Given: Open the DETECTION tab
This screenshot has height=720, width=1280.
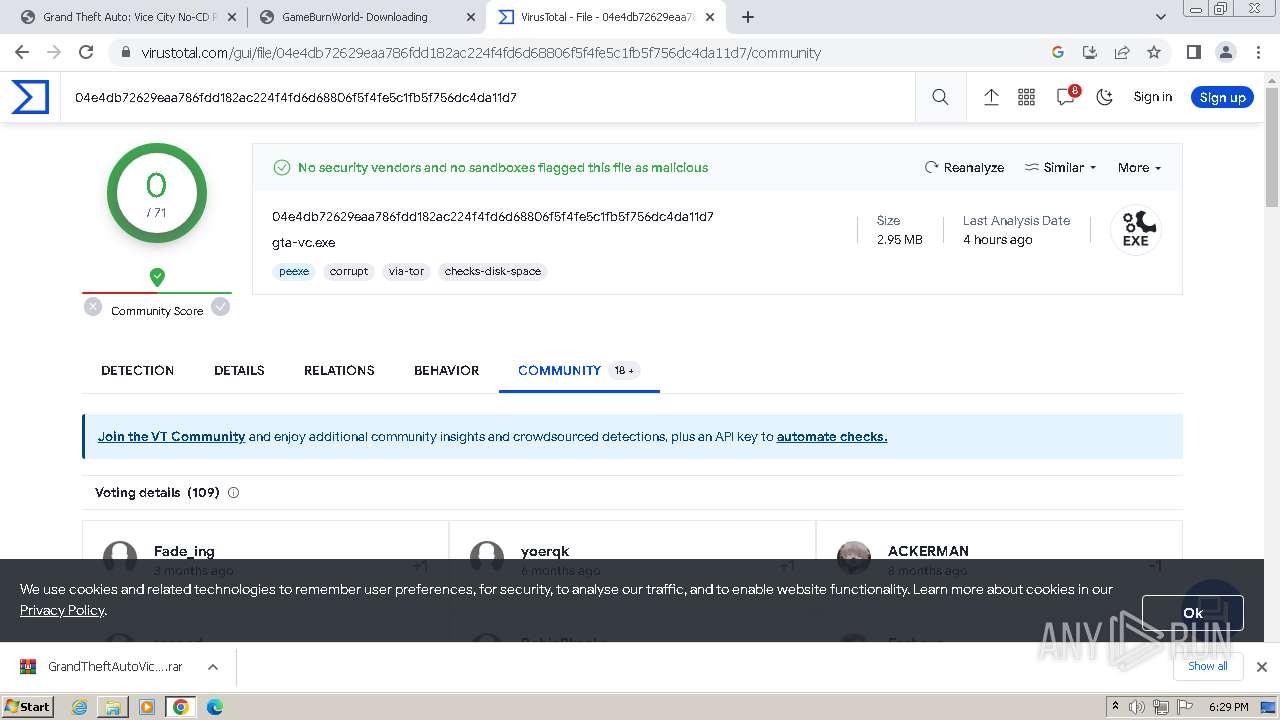Looking at the screenshot, I should pyautogui.click(x=137, y=370).
